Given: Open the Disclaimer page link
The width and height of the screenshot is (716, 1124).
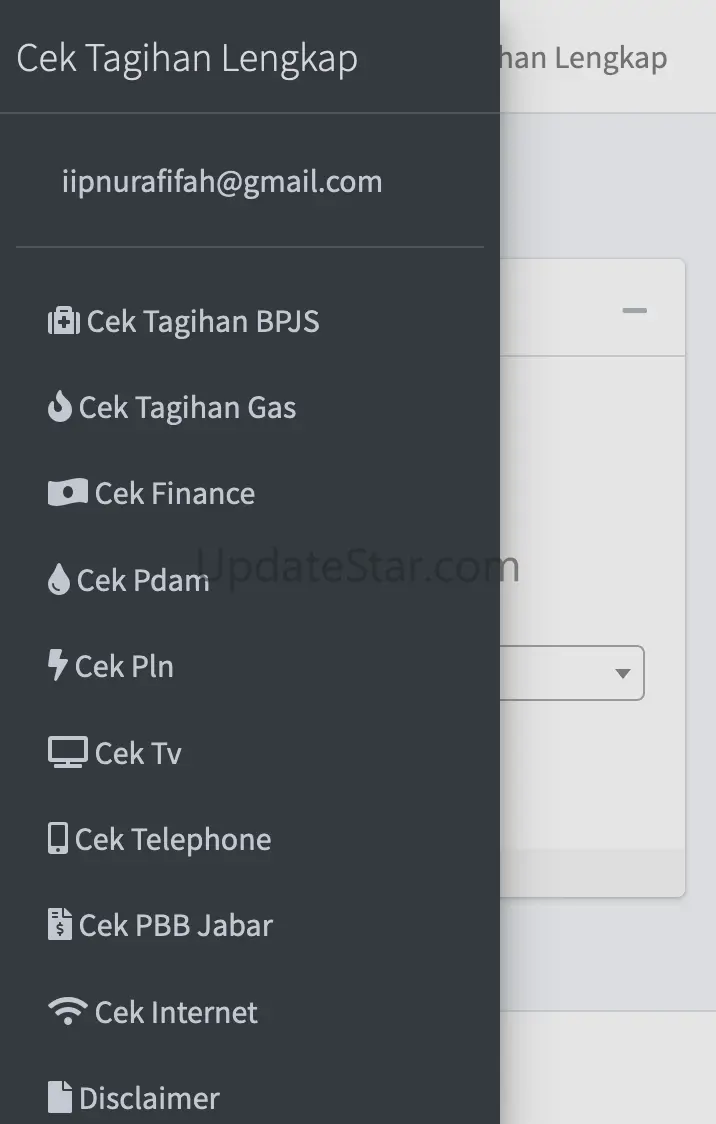Looking at the screenshot, I should (149, 1098).
